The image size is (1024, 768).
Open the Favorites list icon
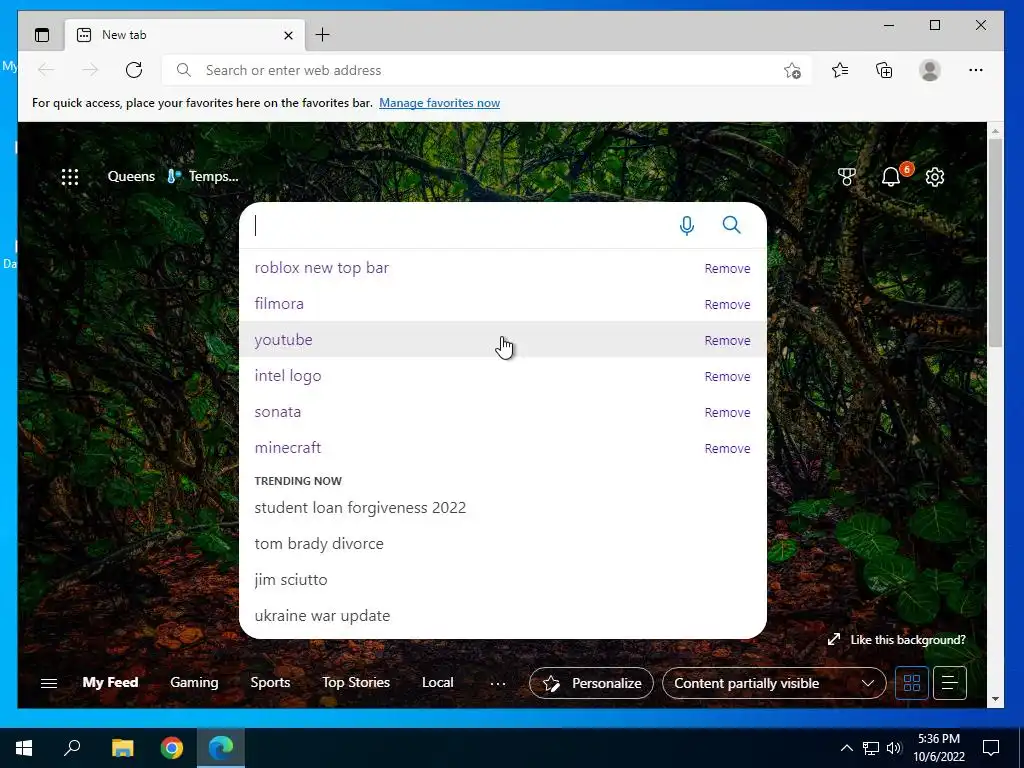[840, 70]
